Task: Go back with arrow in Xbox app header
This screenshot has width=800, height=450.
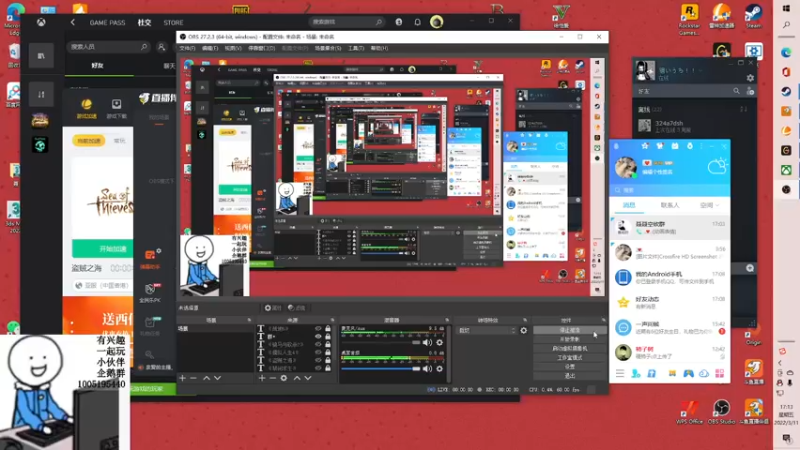Action: click(72, 22)
